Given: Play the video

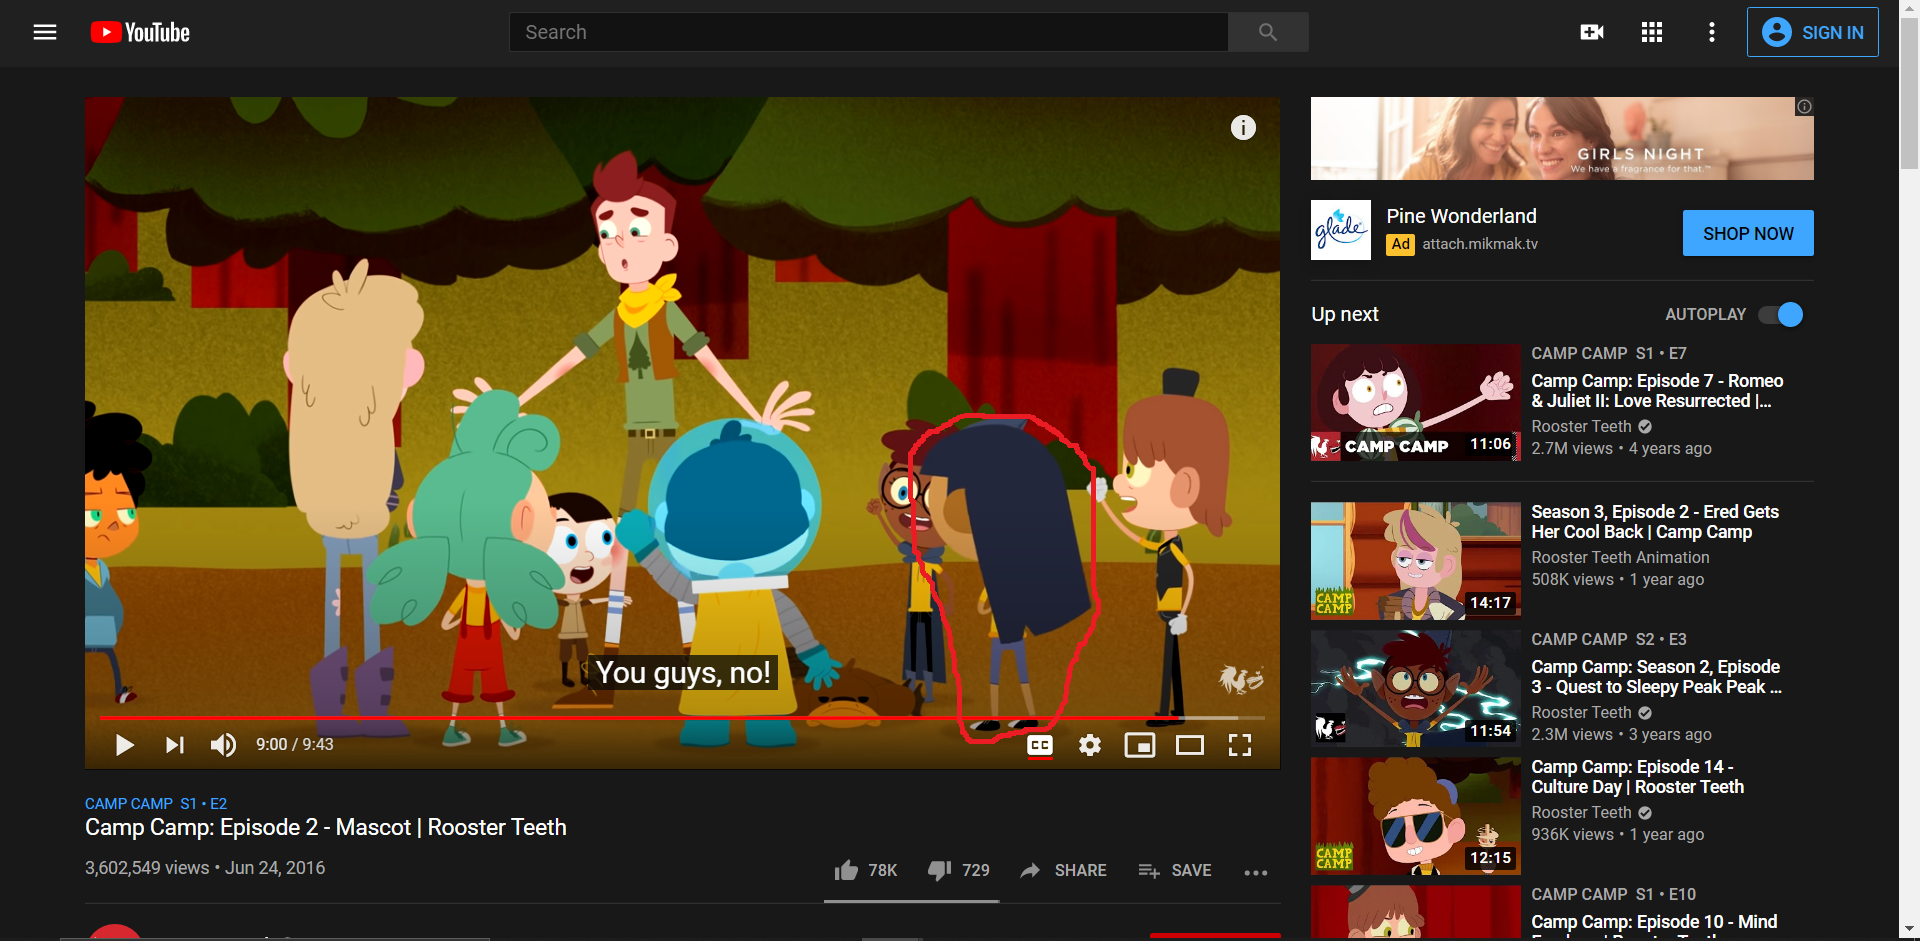Looking at the screenshot, I should click(124, 745).
